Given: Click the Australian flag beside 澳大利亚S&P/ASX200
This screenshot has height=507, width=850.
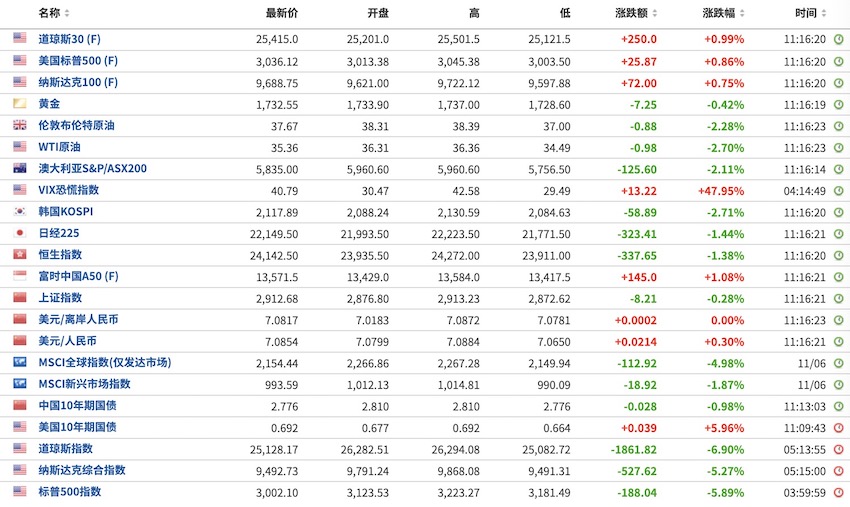Looking at the screenshot, I should click(20, 168).
